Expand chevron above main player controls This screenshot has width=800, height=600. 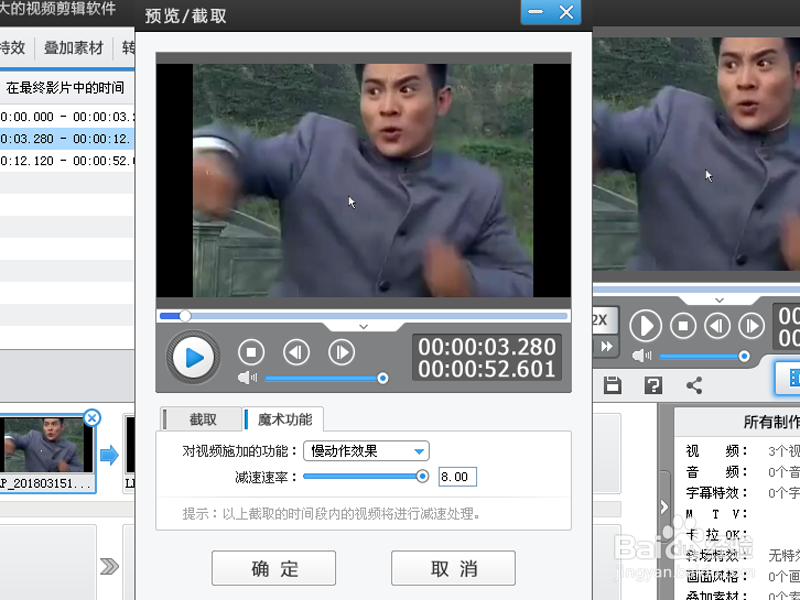point(719,301)
